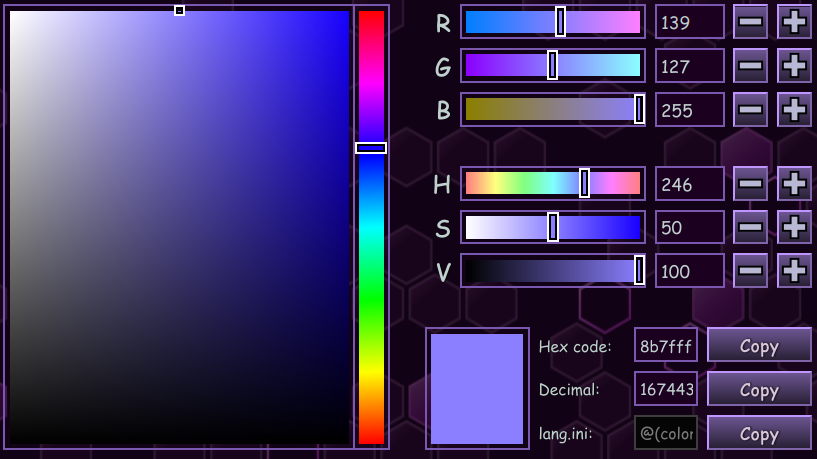Raise Saturation with the plus icon
817x459 pixels.
pos(794,227)
